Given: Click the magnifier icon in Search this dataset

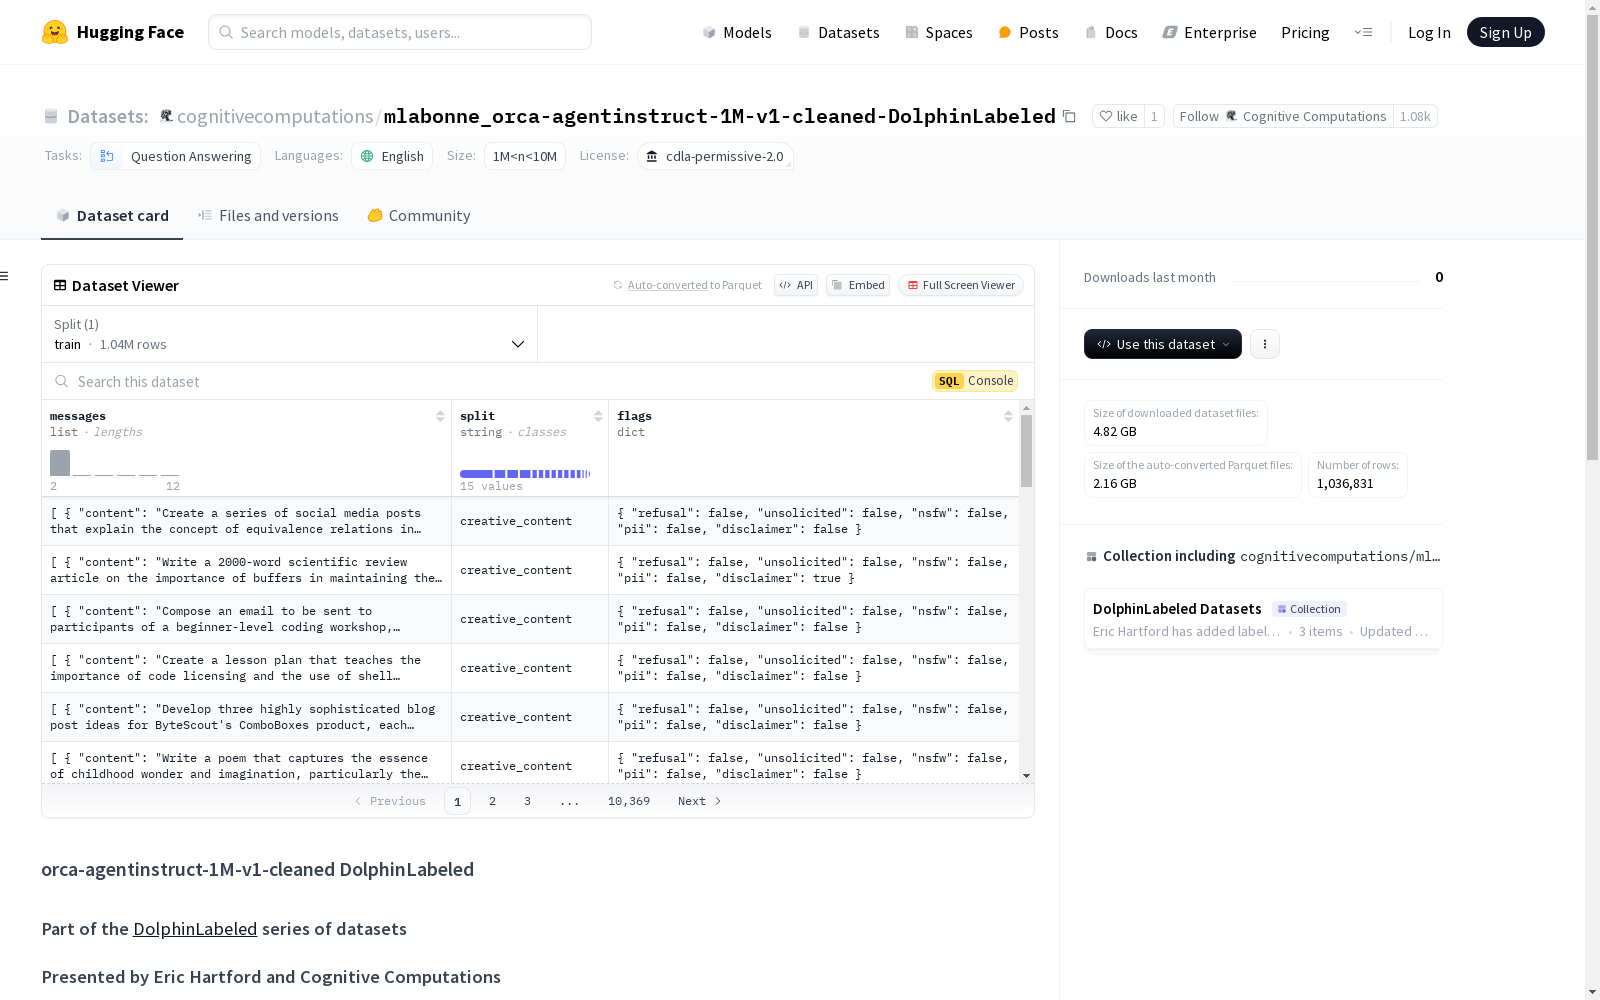Looking at the screenshot, I should (62, 381).
